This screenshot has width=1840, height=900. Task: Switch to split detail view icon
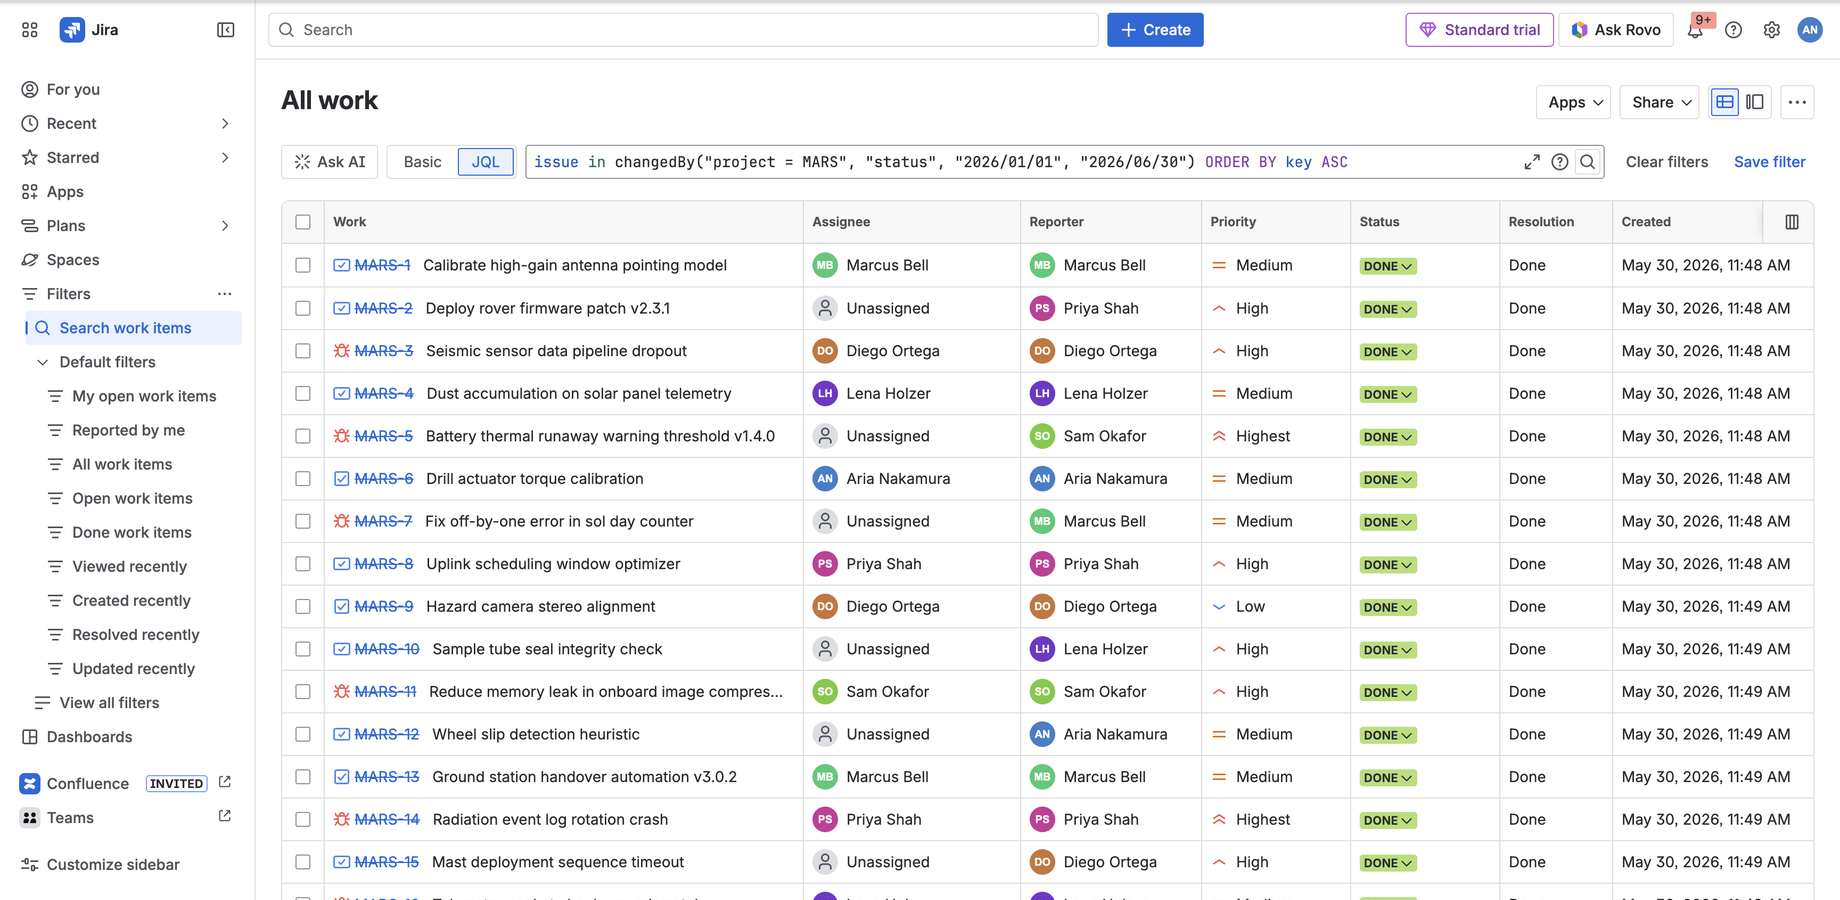click(1755, 102)
